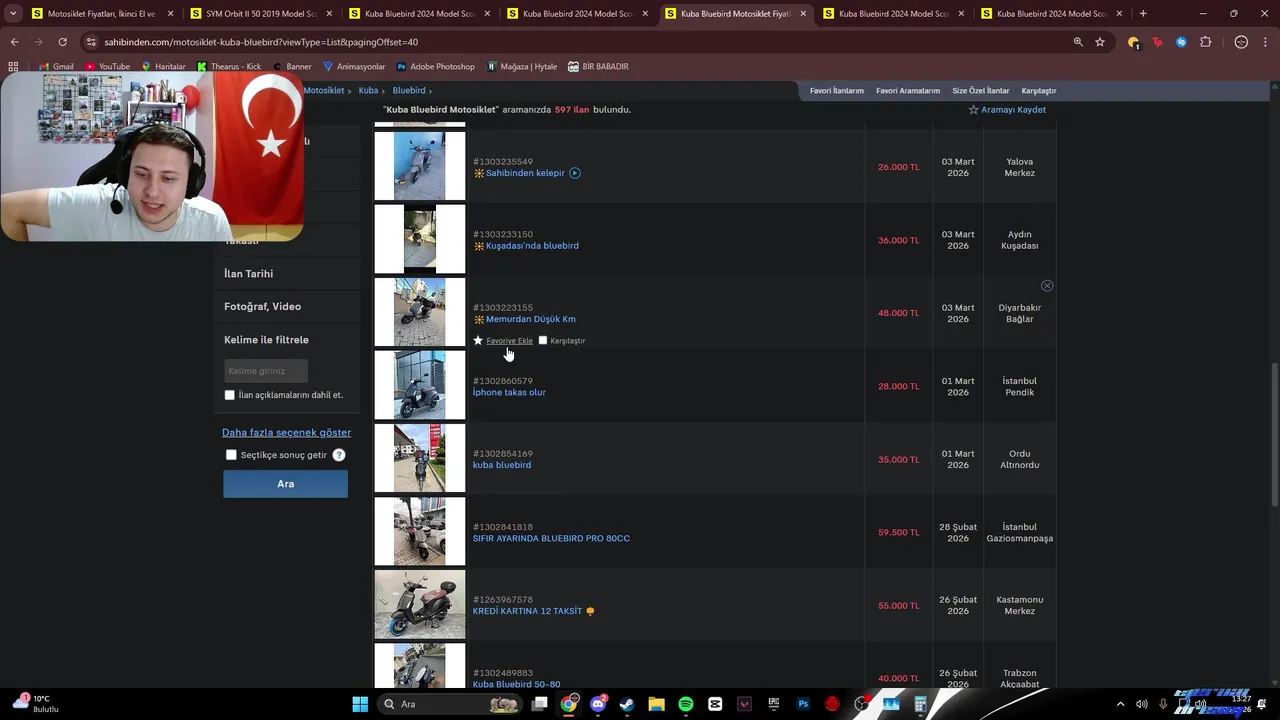Open the YouTube bookmark
This screenshot has height=720, width=1280.
(x=107, y=66)
